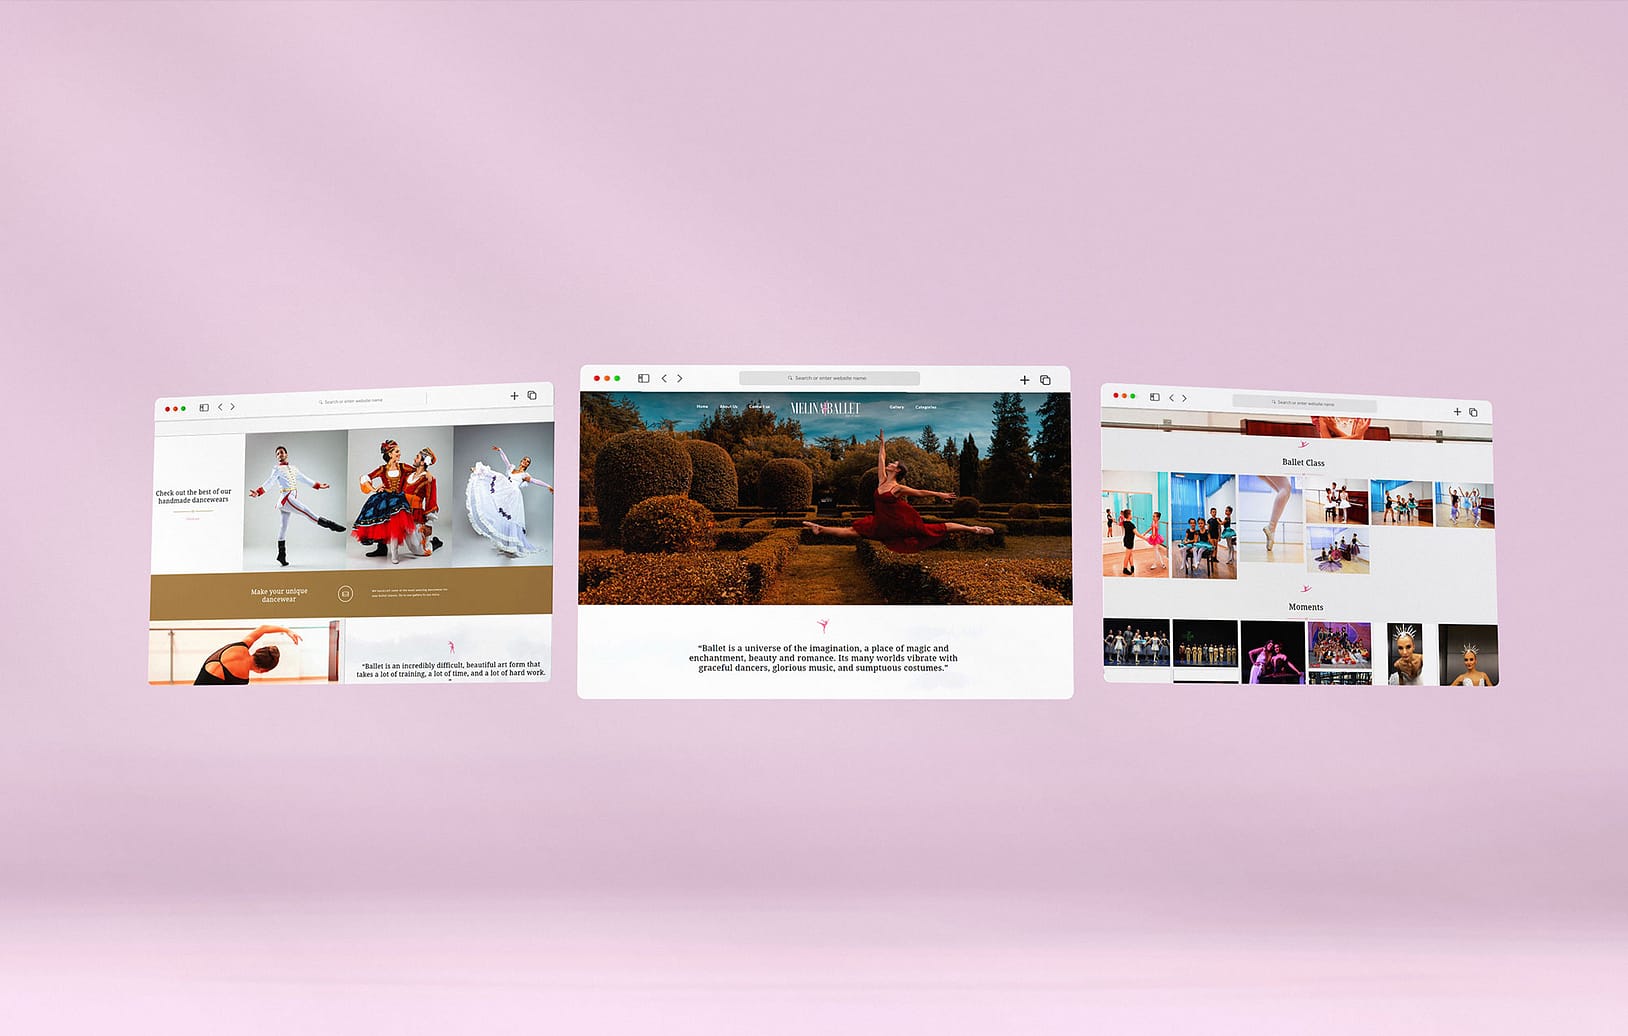Go back in the right browser window
The width and height of the screenshot is (1628, 1036).
(1172, 398)
